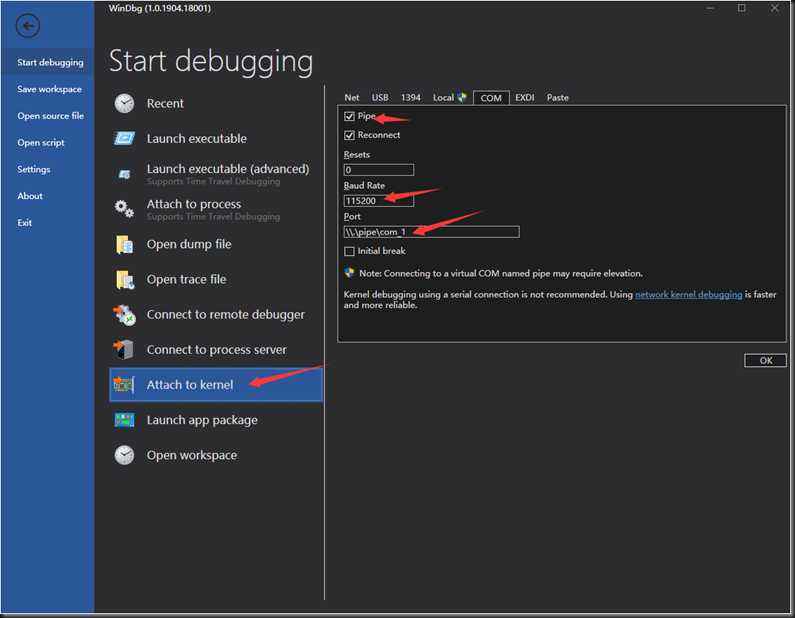The image size is (795, 618).
Task: Choose Exit in the sidebar
Action: coord(24,223)
